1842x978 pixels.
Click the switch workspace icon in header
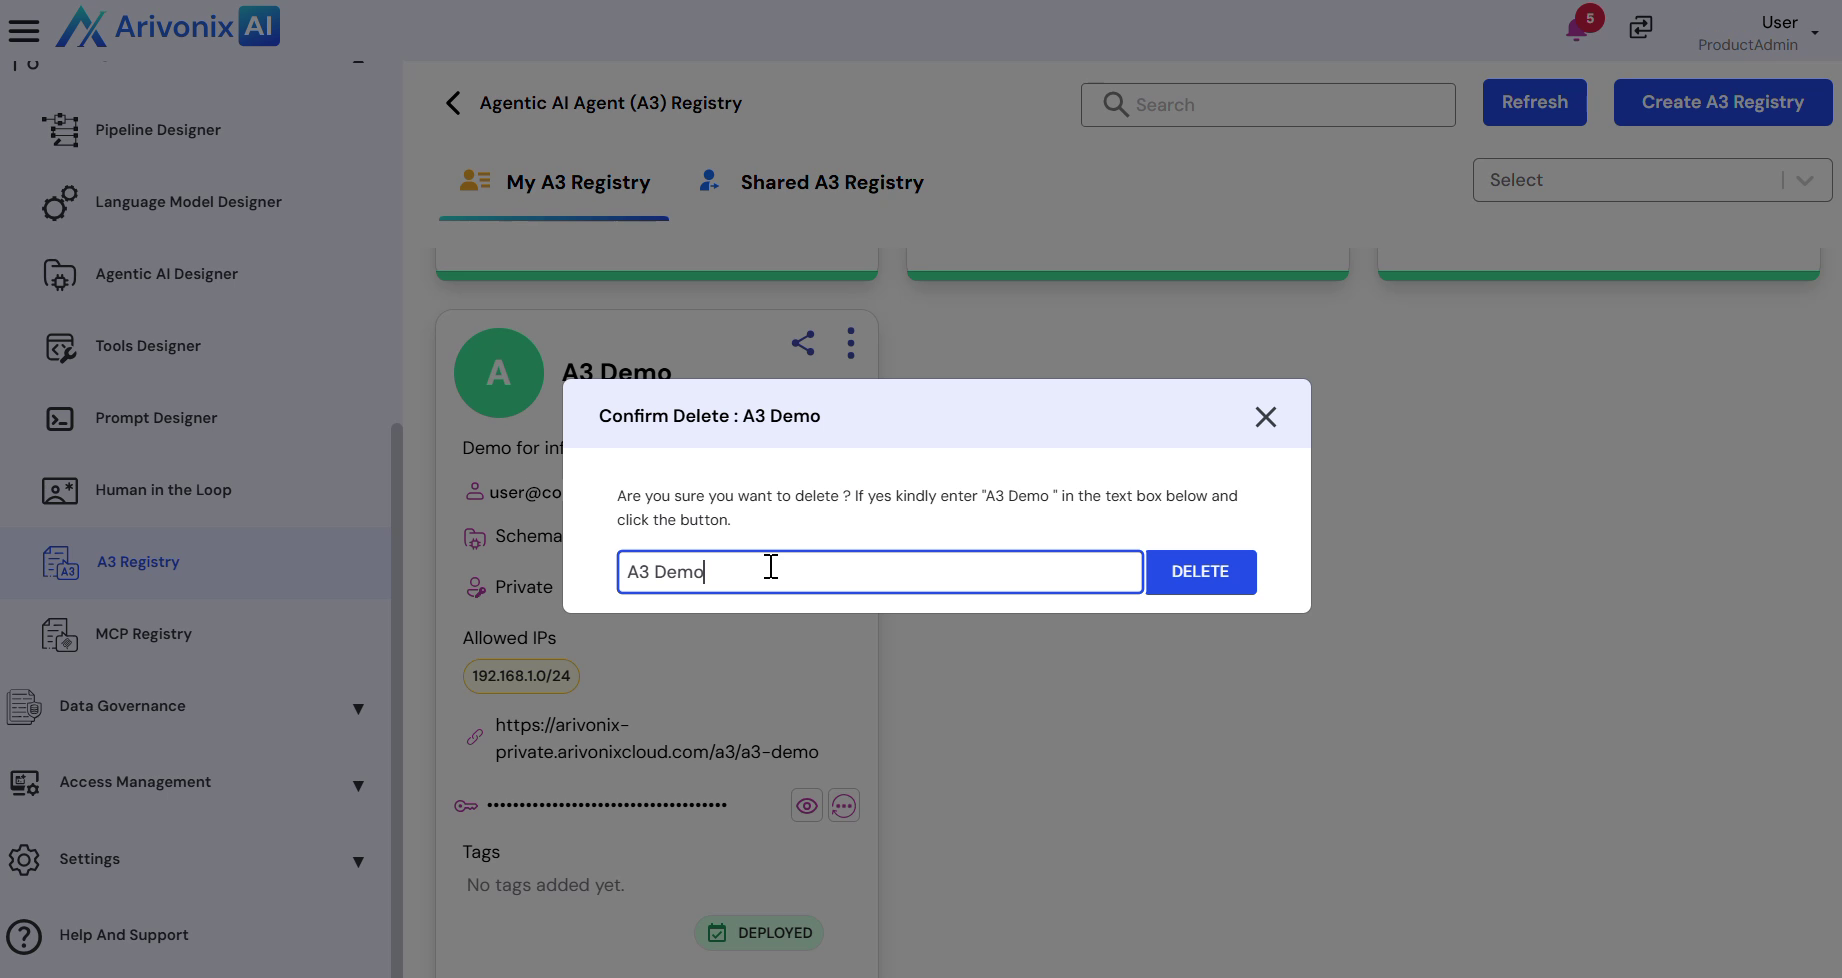(1640, 27)
